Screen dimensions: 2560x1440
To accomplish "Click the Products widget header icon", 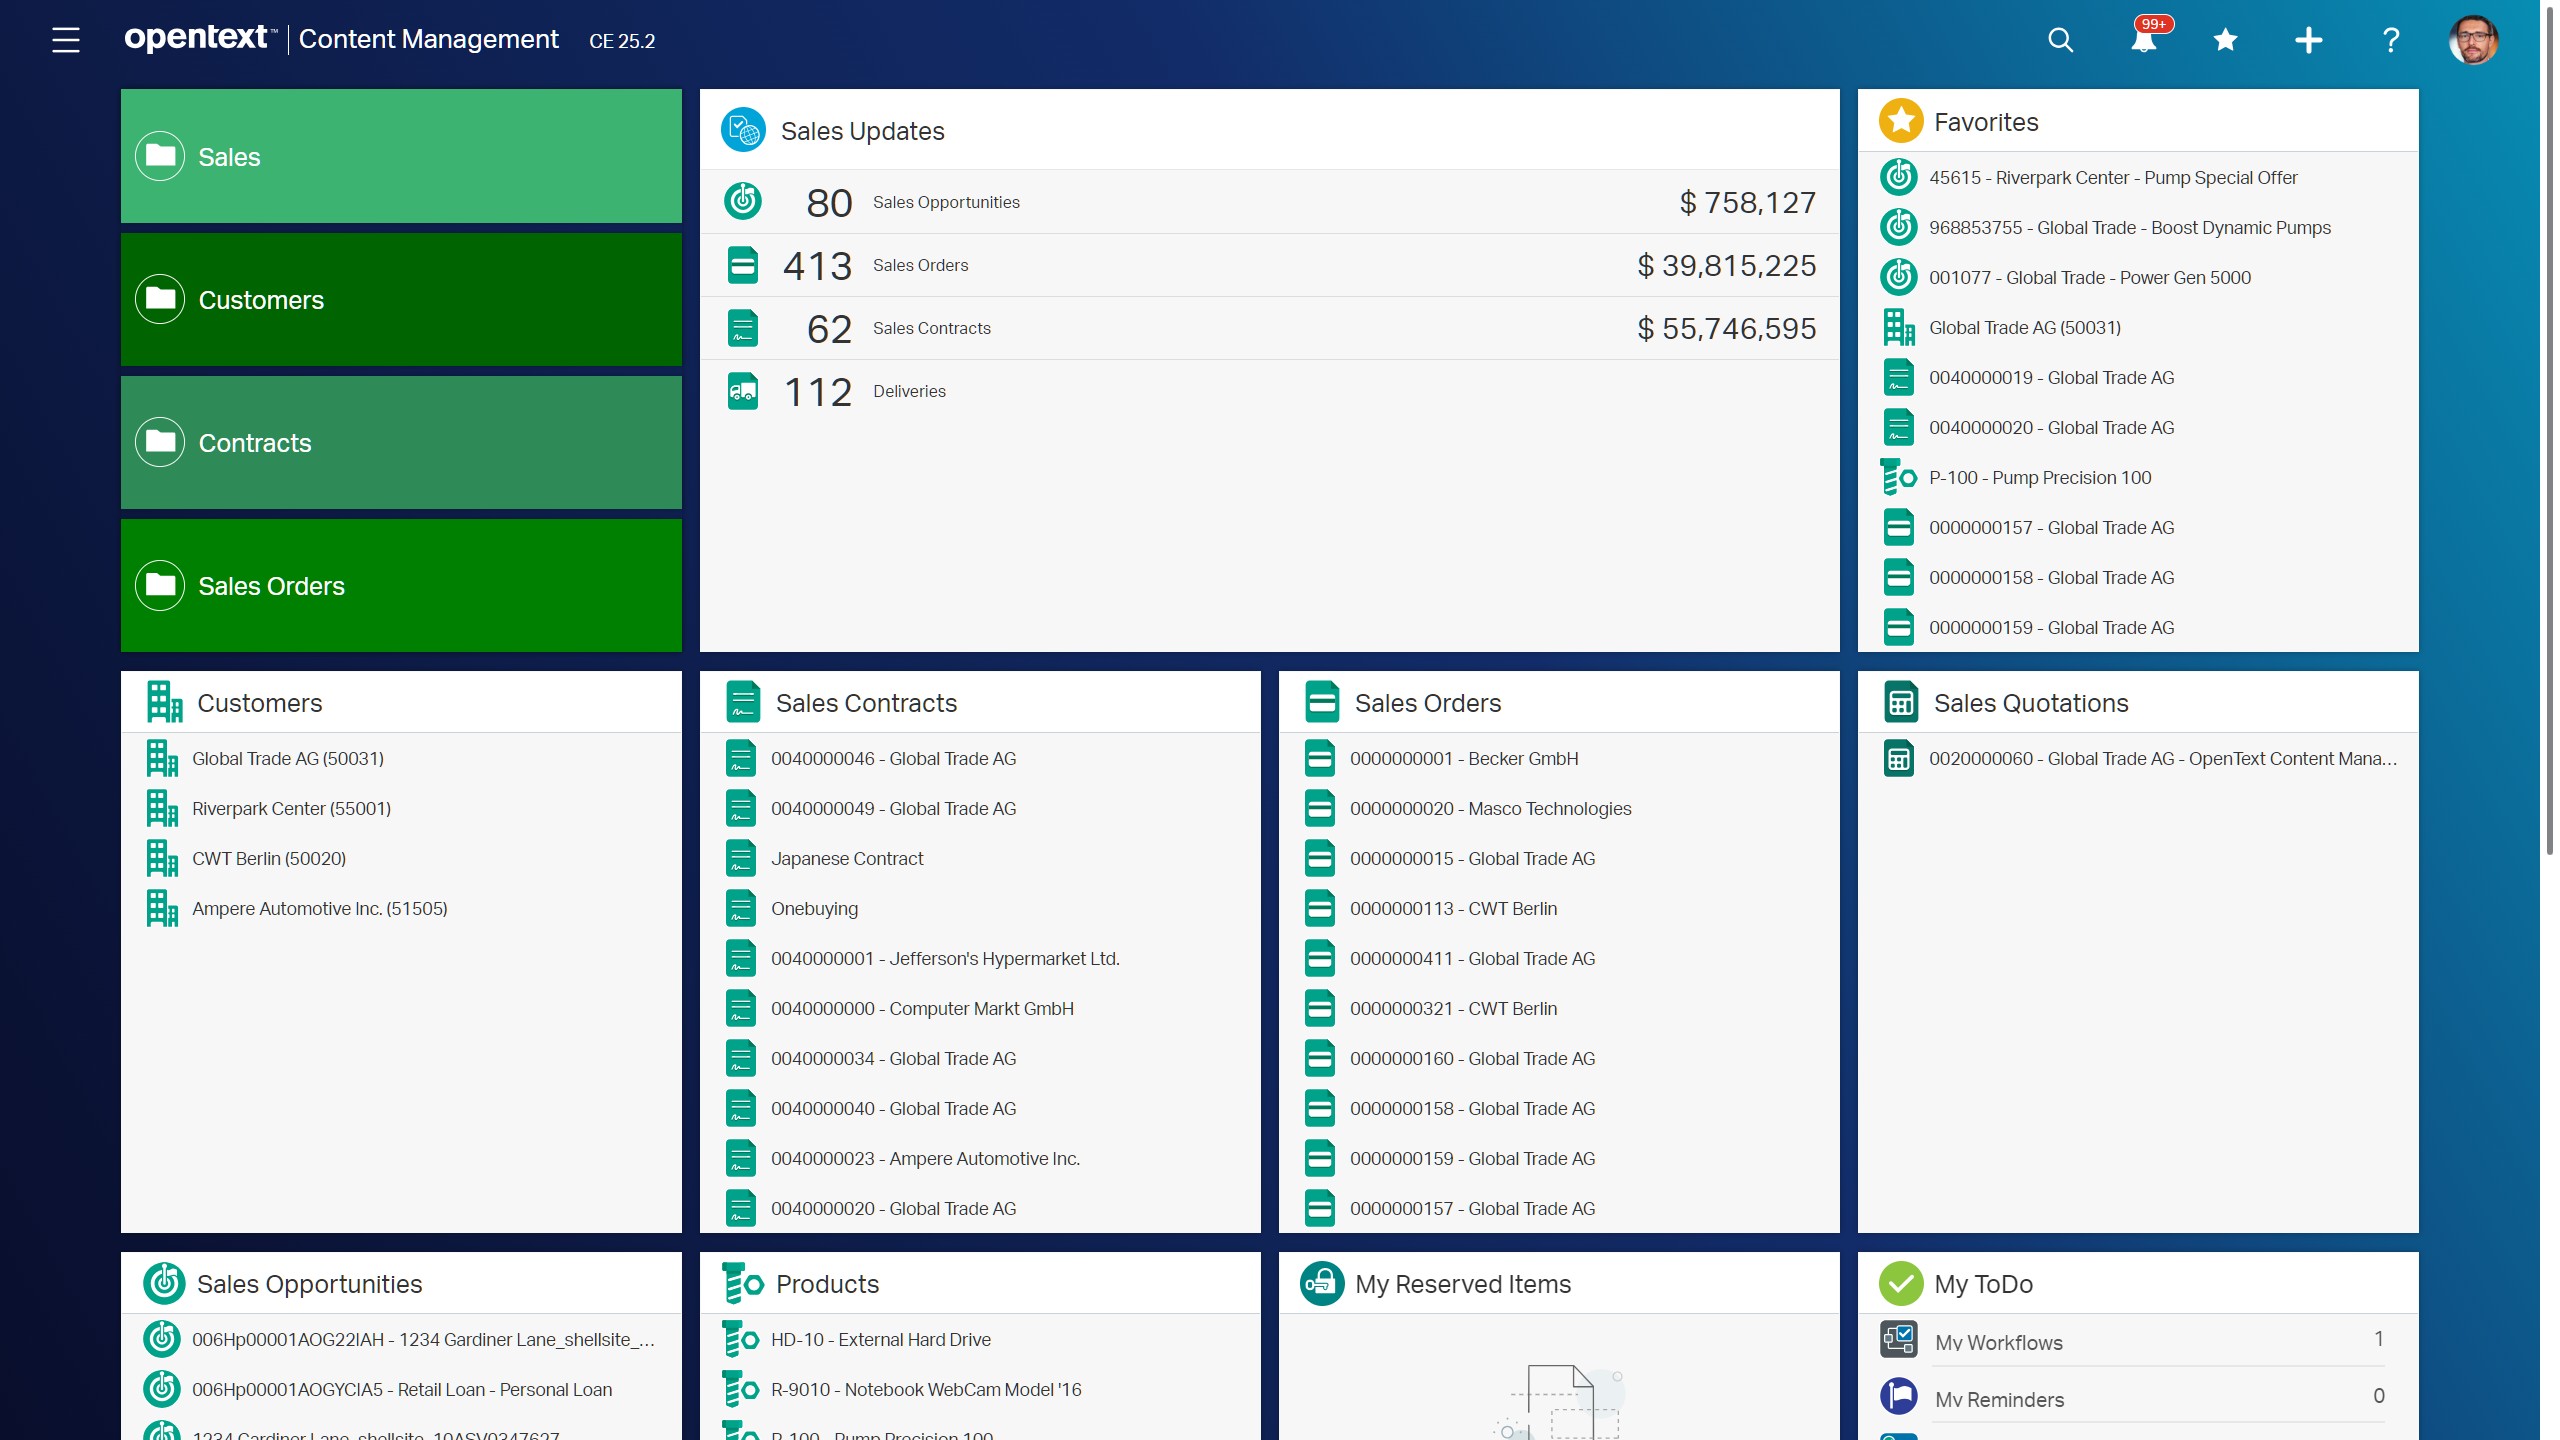I will [x=743, y=1283].
